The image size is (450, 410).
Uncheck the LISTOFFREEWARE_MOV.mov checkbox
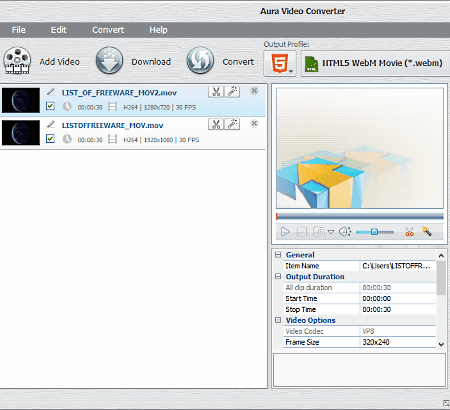tap(50, 139)
